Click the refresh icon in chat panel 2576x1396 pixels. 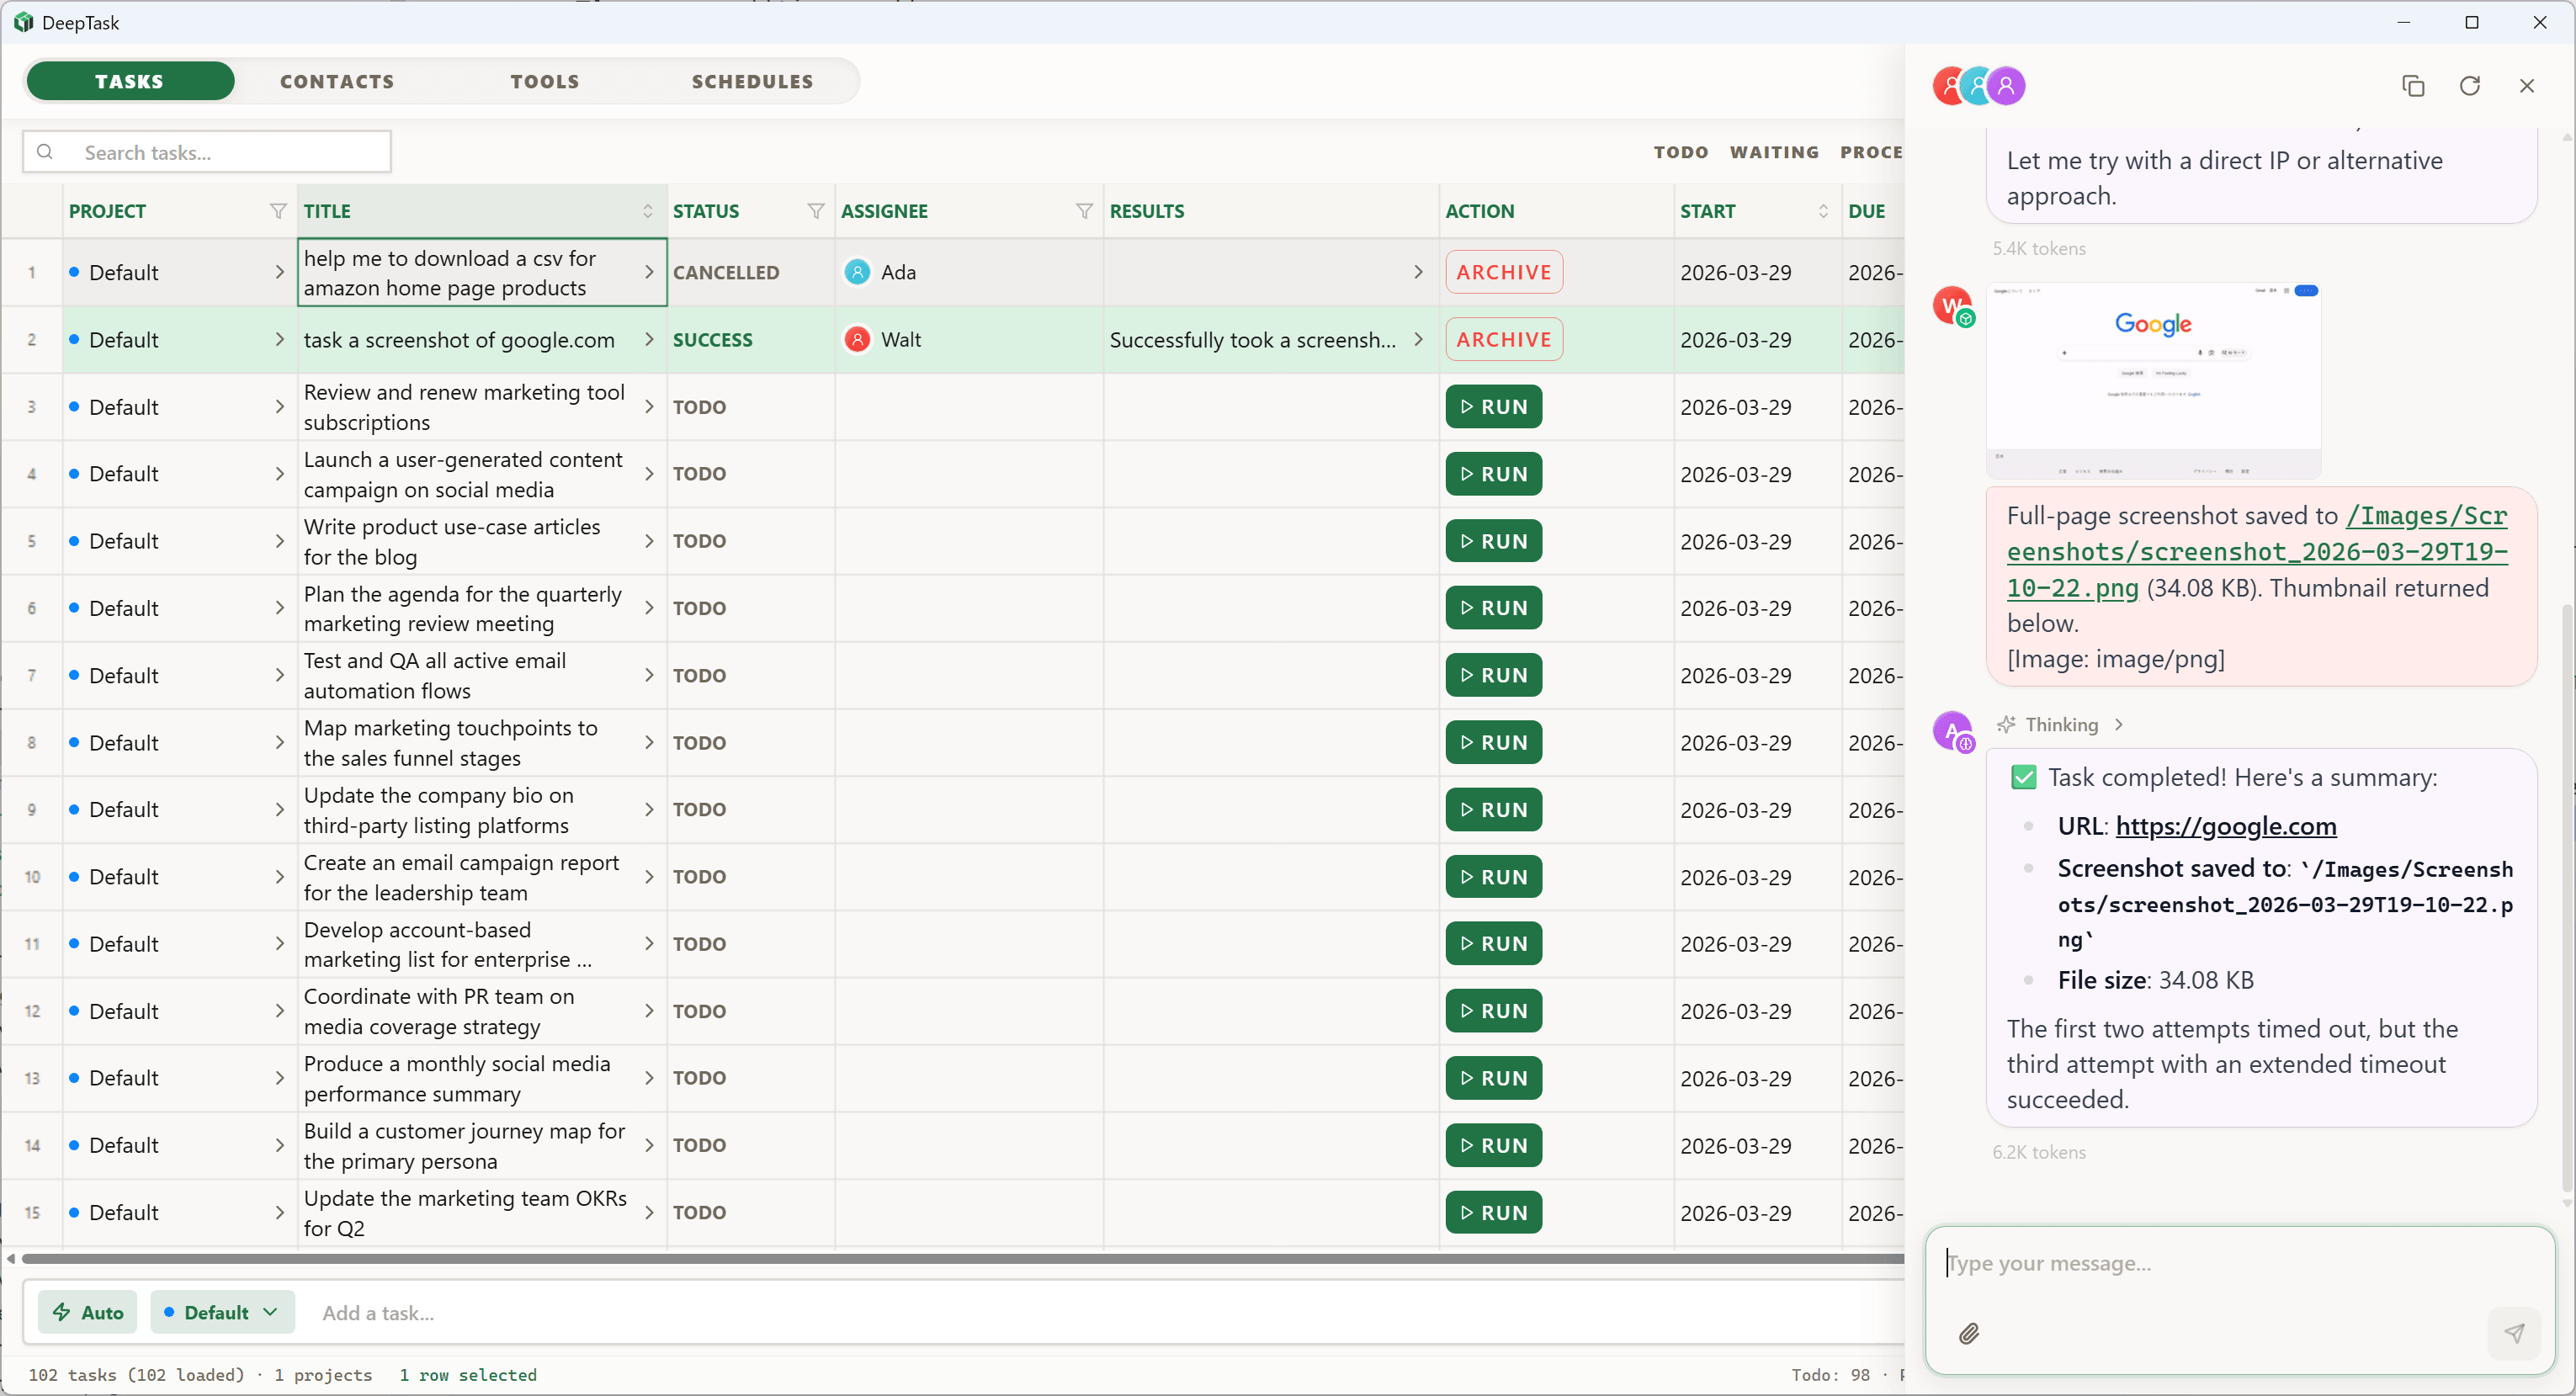click(2469, 86)
